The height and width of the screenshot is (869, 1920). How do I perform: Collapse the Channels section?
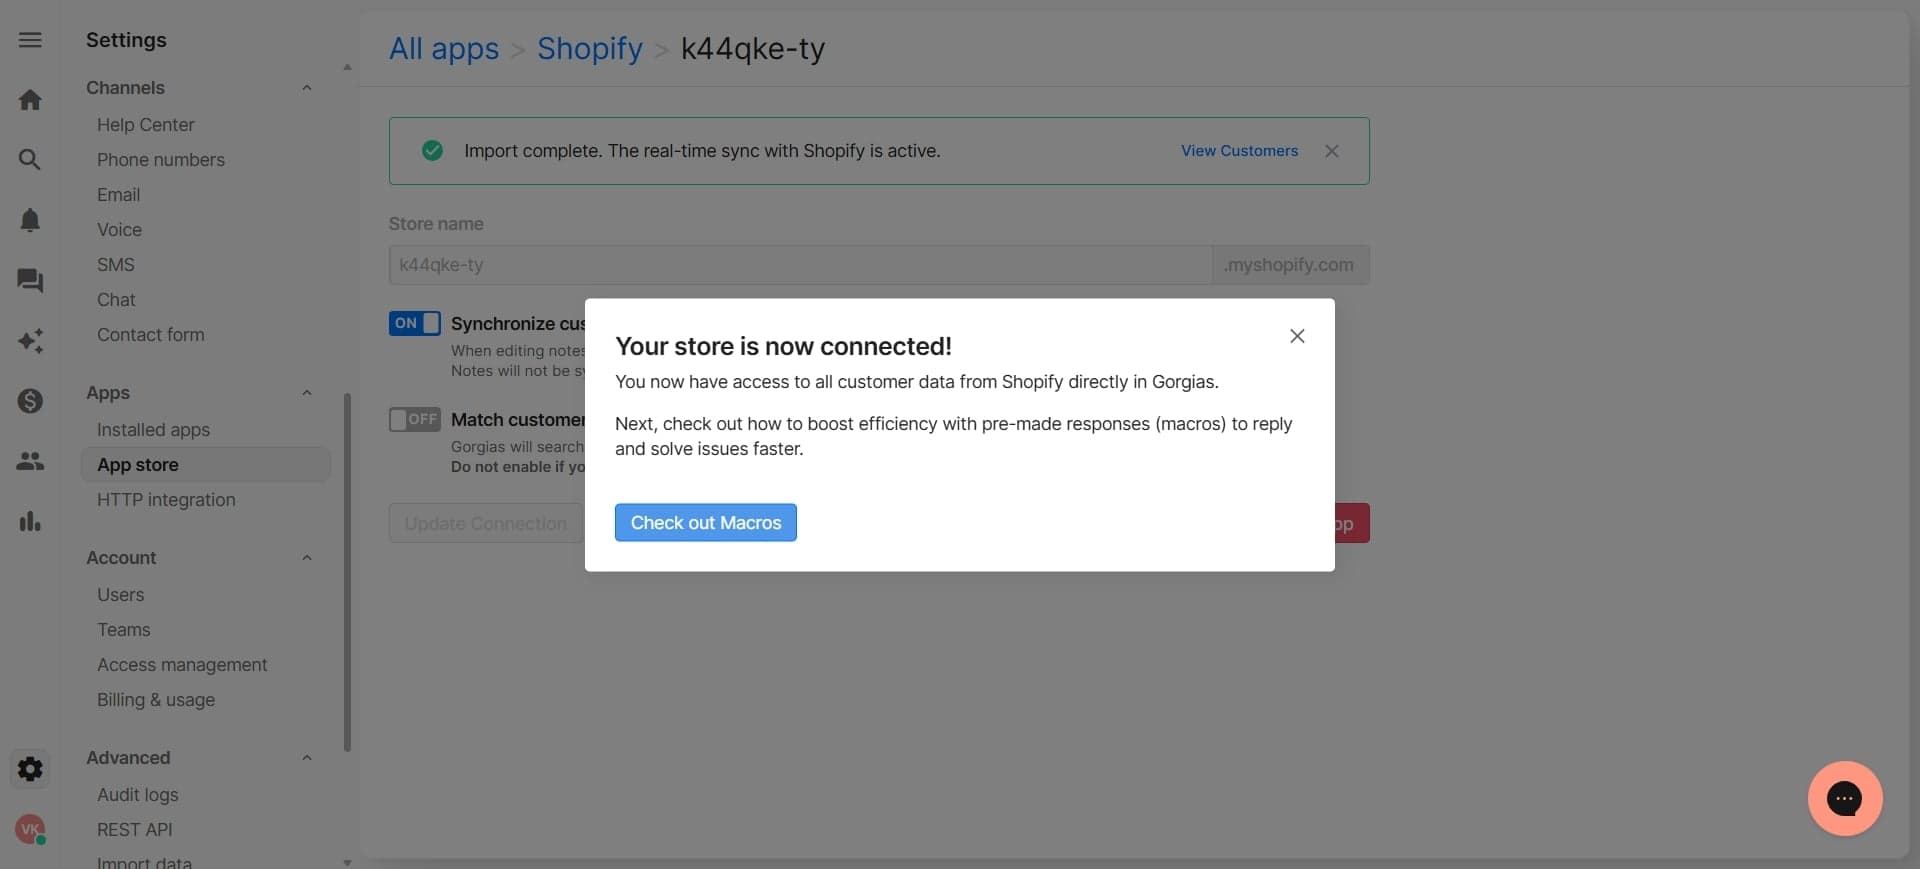click(x=307, y=88)
